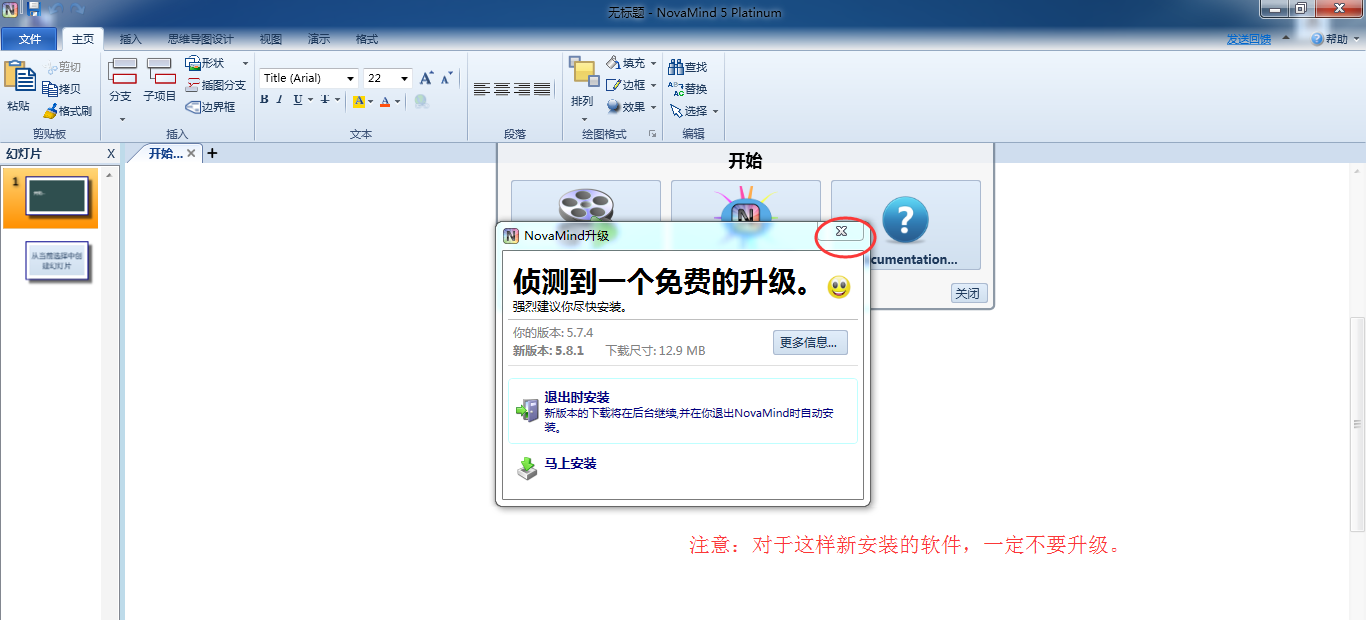Close the 开始... document tab
1366x620 pixels.
pyautogui.click(x=191, y=153)
